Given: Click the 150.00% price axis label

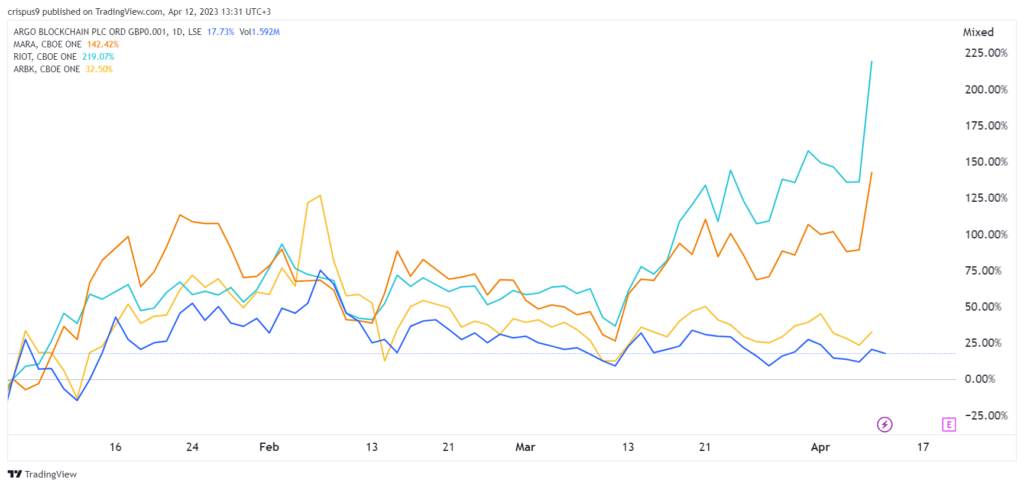Looking at the screenshot, I should [986, 162].
